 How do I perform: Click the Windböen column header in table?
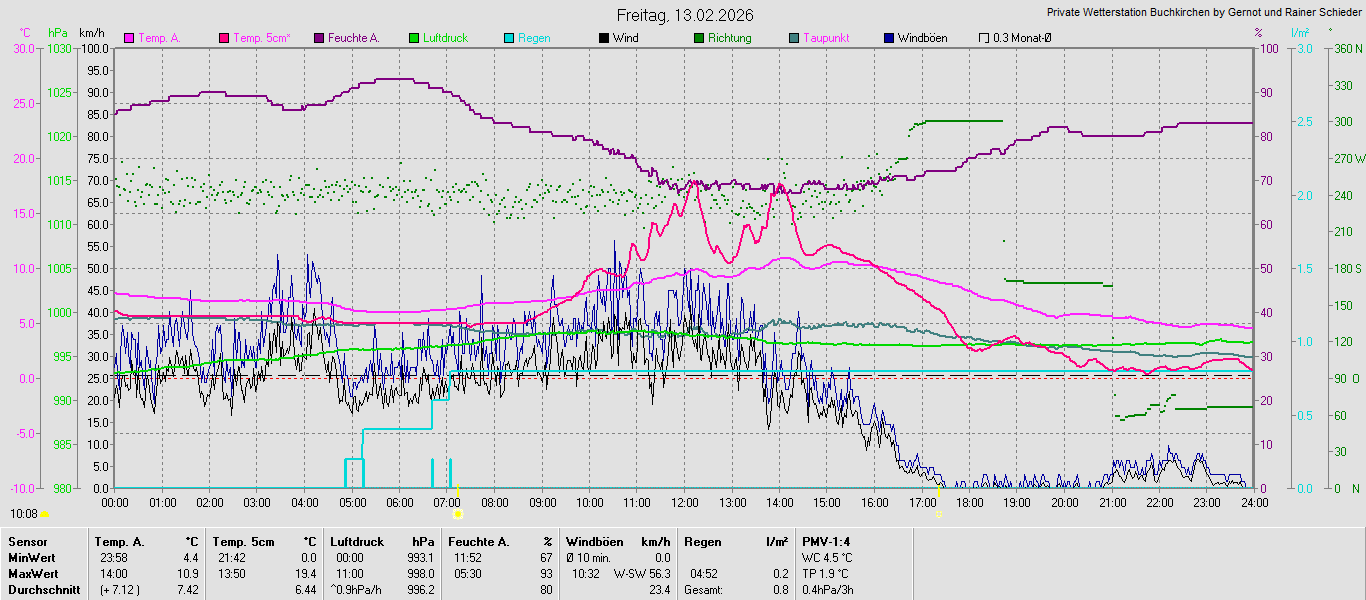[x=596, y=542]
